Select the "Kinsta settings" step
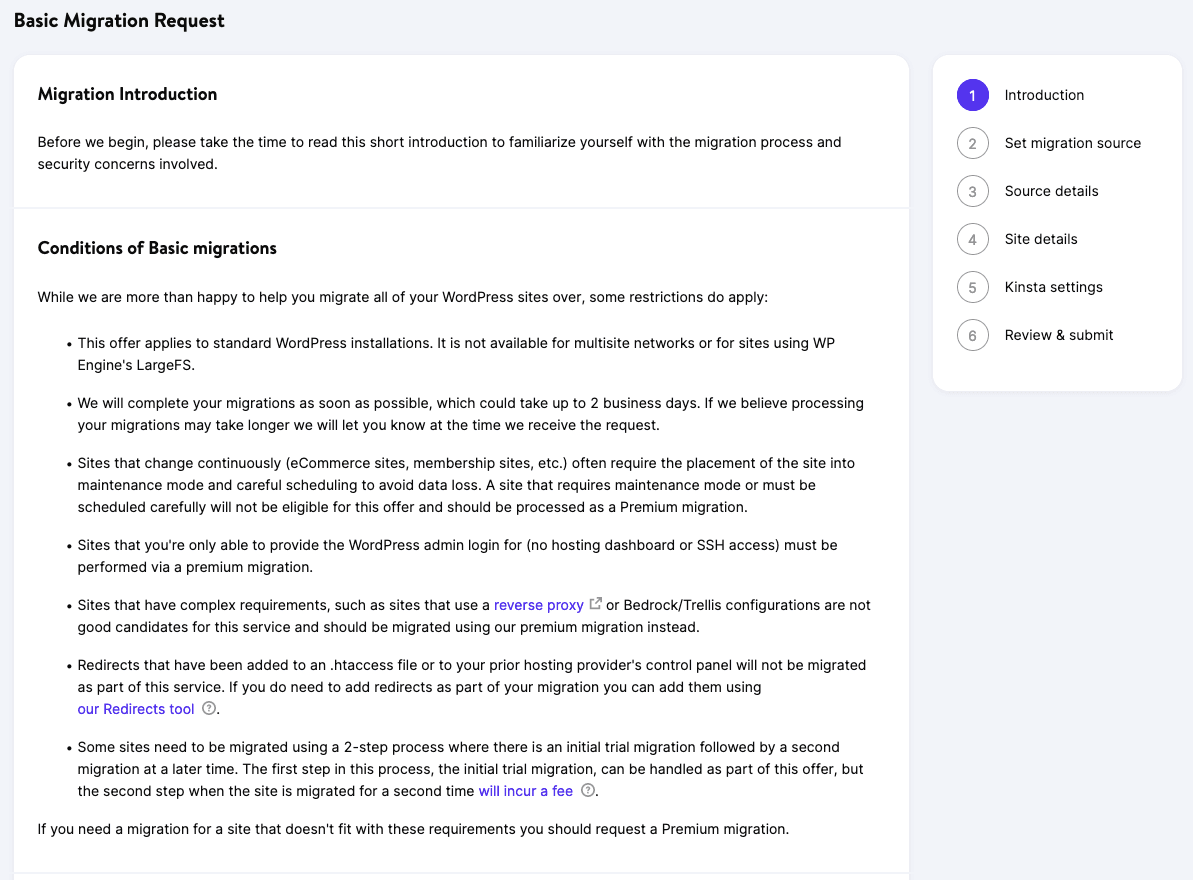This screenshot has width=1193, height=880. 1053,287
